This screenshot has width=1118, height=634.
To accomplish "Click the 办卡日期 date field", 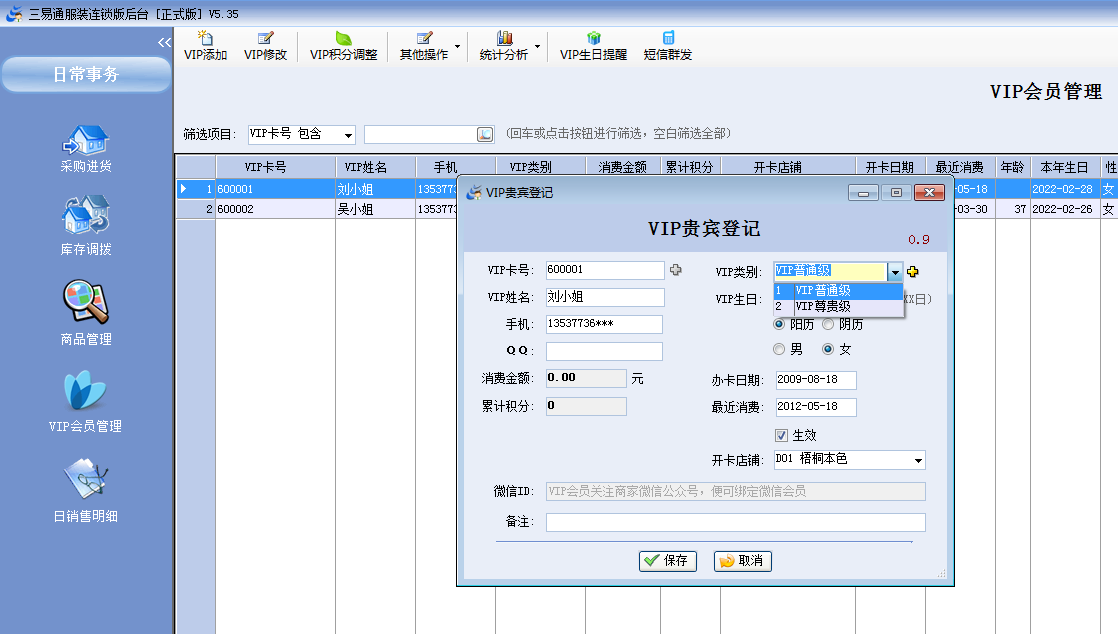I will [816, 380].
